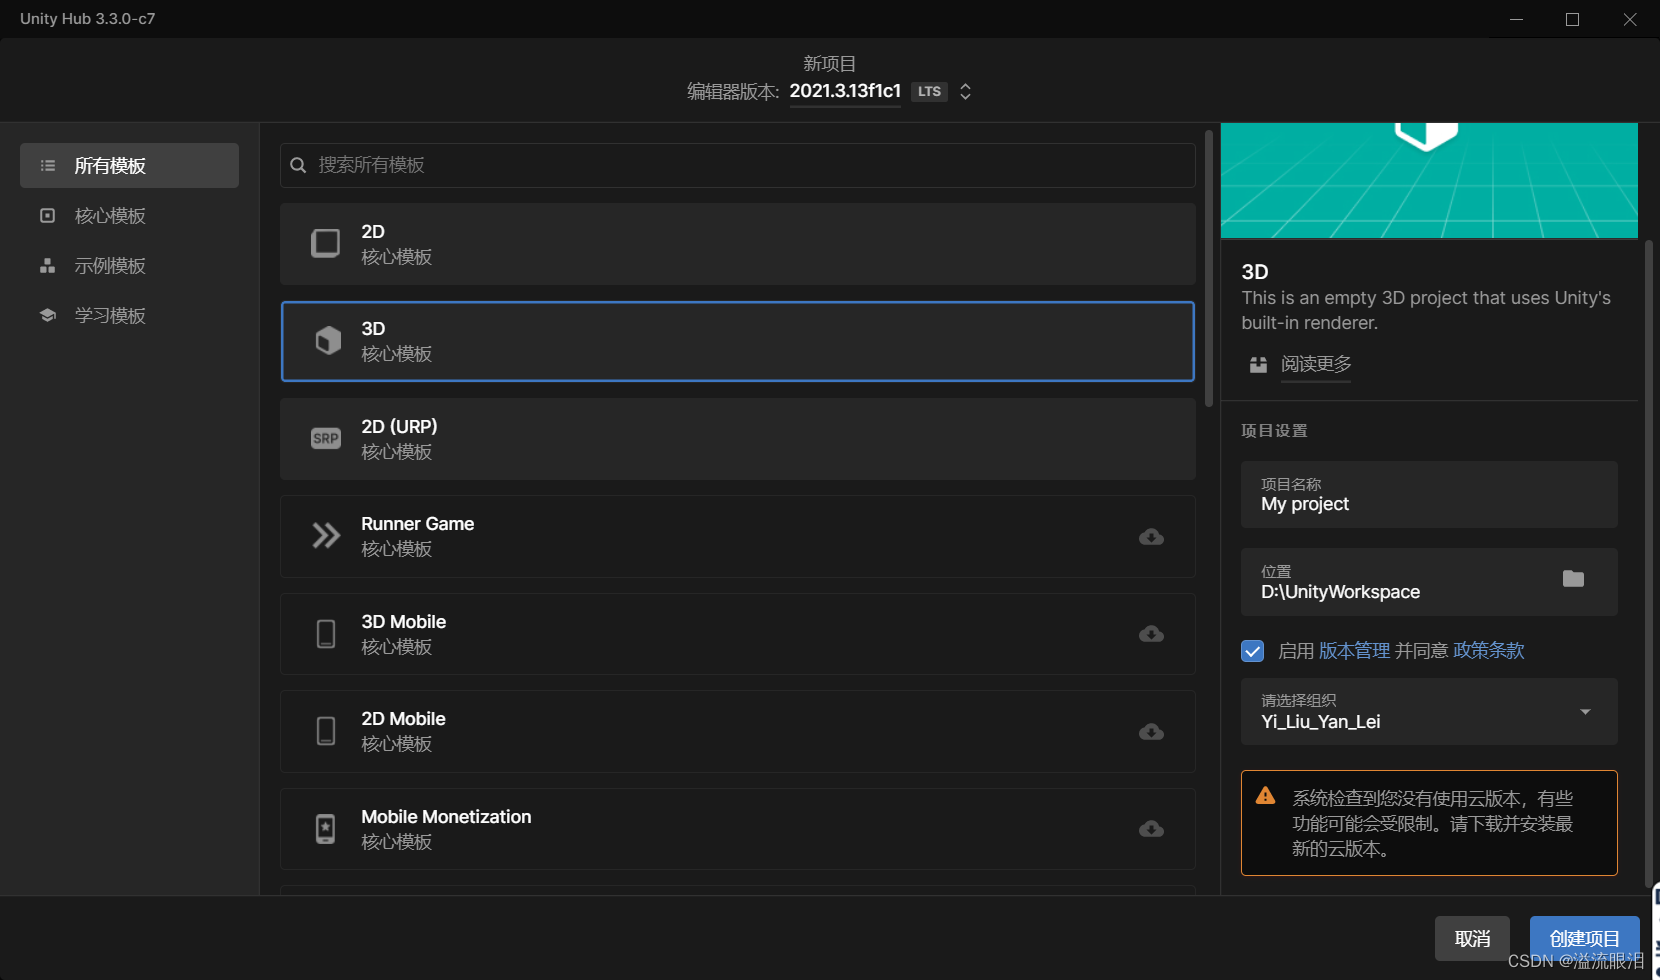
Task: Select the 3D Mobile template
Action: [738, 634]
